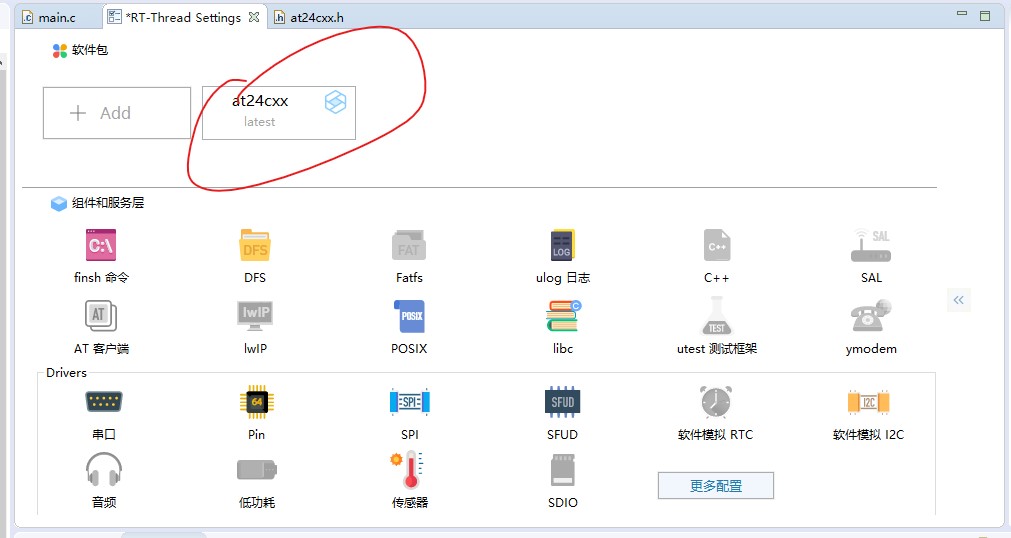Enable the lwIP network stack icon
This screenshot has height=538, width=1011.
click(x=255, y=316)
